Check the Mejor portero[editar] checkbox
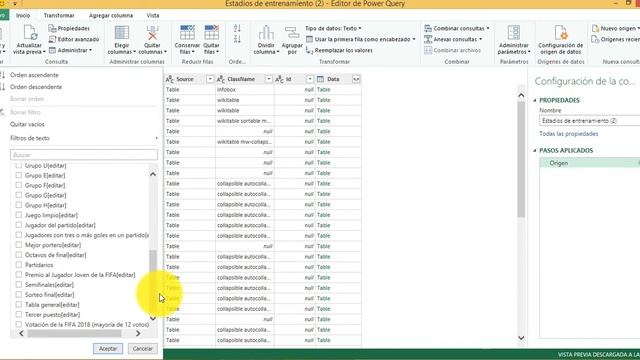640x360 pixels. tap(18, 244)
